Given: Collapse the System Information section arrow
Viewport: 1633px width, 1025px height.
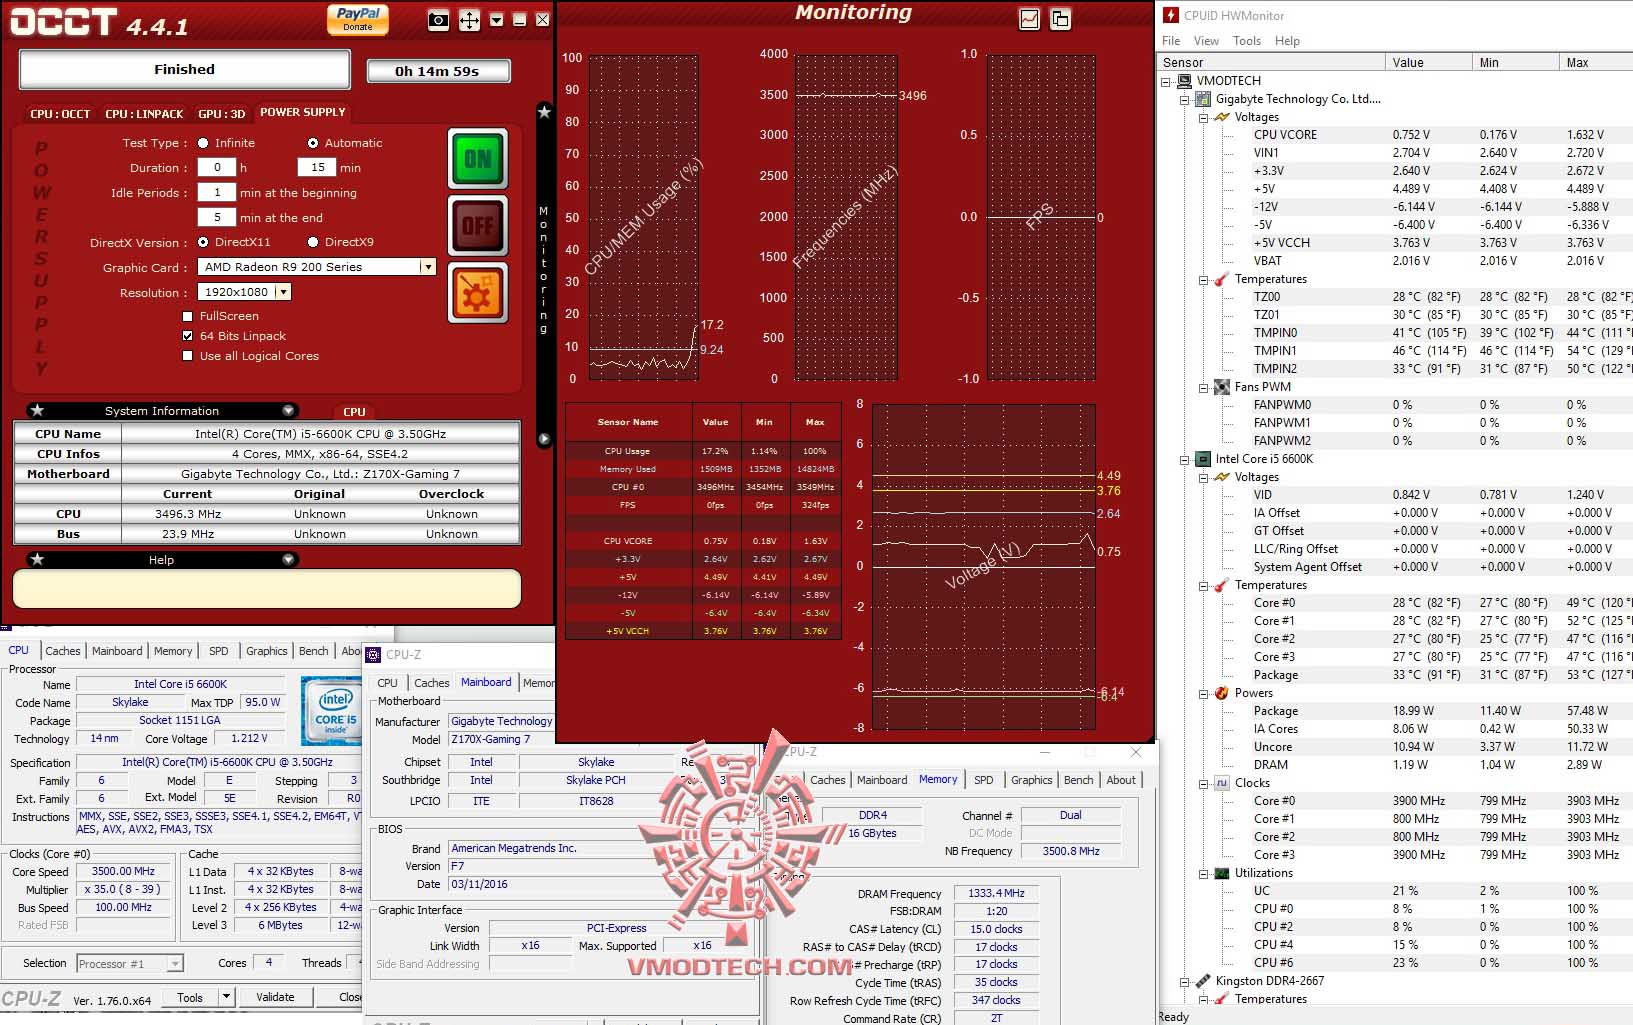Looking at the screenshot, I should pyautogui.click(x=288, y=410).
